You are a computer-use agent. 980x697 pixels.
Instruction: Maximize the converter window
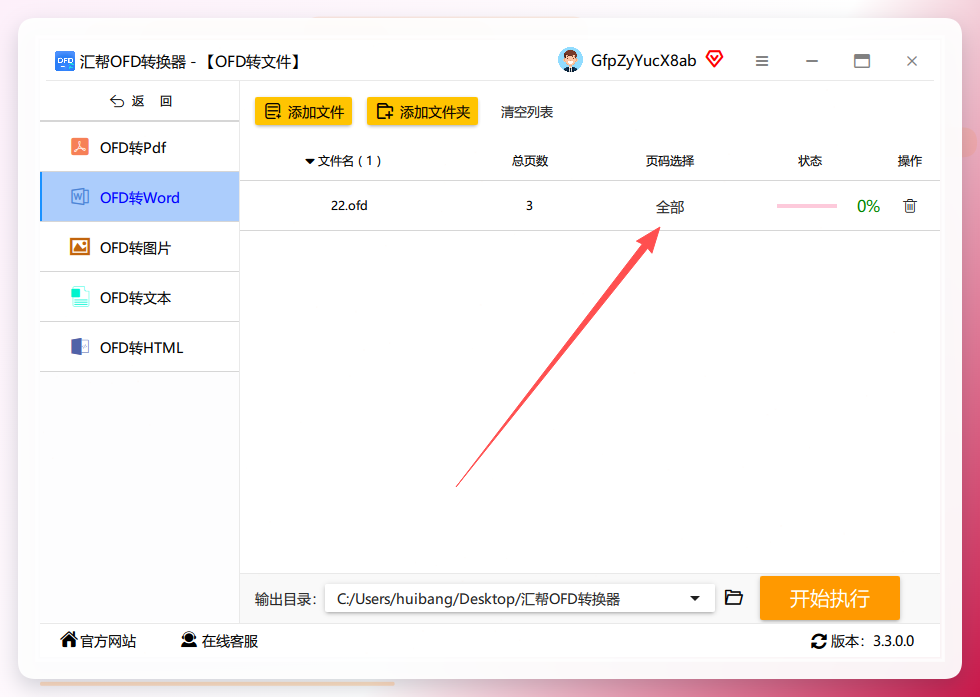pos(862,61)
